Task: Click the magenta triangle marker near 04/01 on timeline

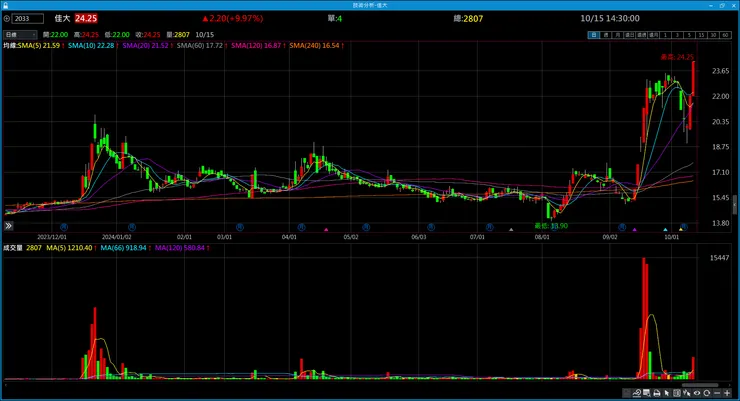Action: tap(326, 230)
